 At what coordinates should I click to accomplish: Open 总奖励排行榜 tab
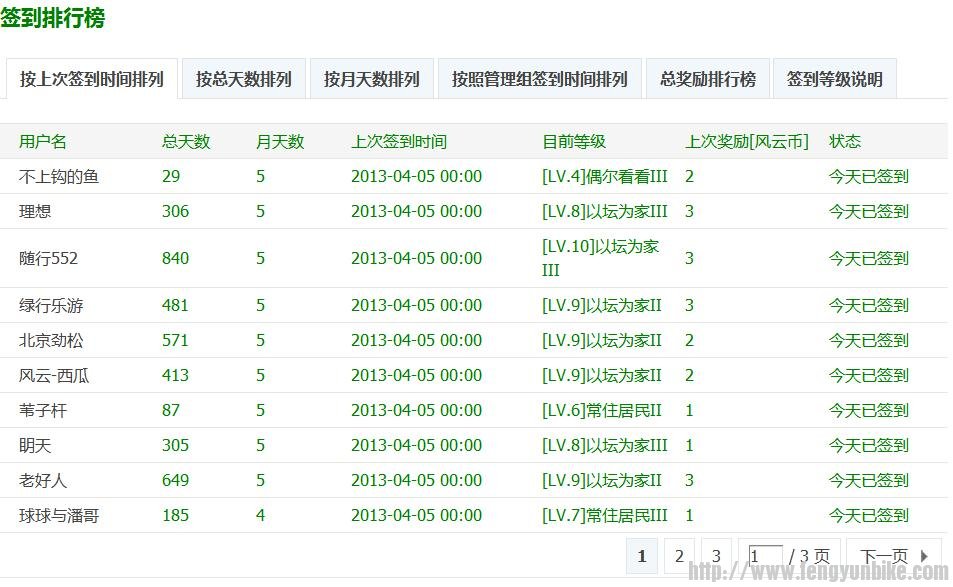pos(707,79)
